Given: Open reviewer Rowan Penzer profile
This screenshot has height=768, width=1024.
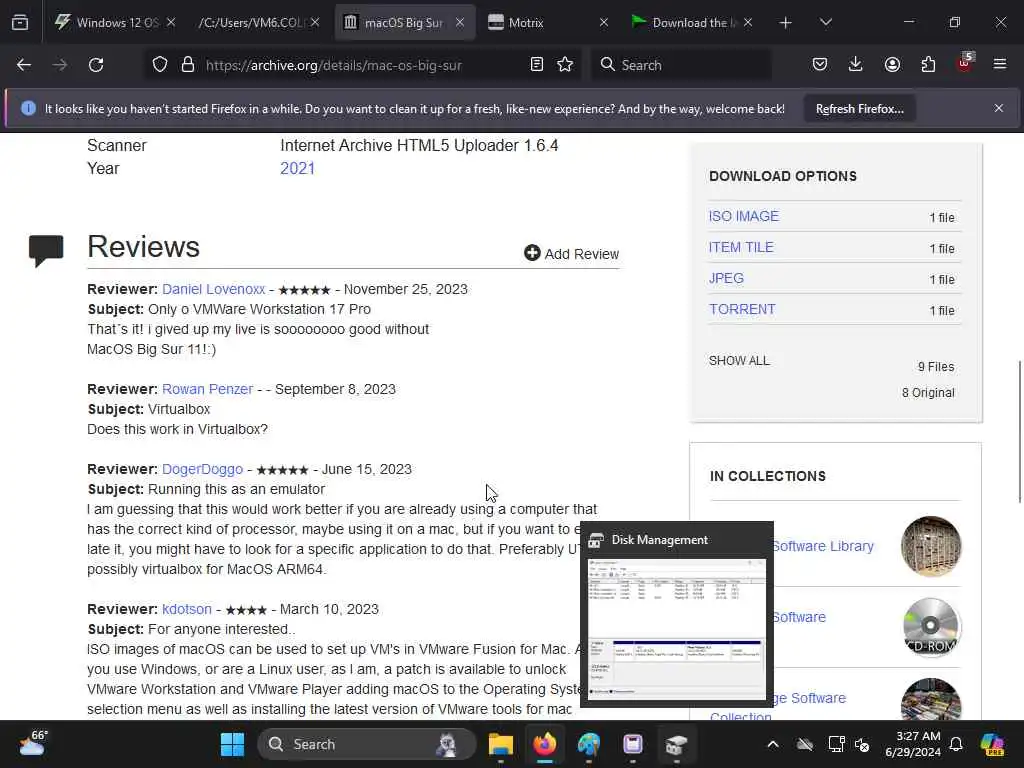Looking at the screenshot, I should click(x=207, y=389).
